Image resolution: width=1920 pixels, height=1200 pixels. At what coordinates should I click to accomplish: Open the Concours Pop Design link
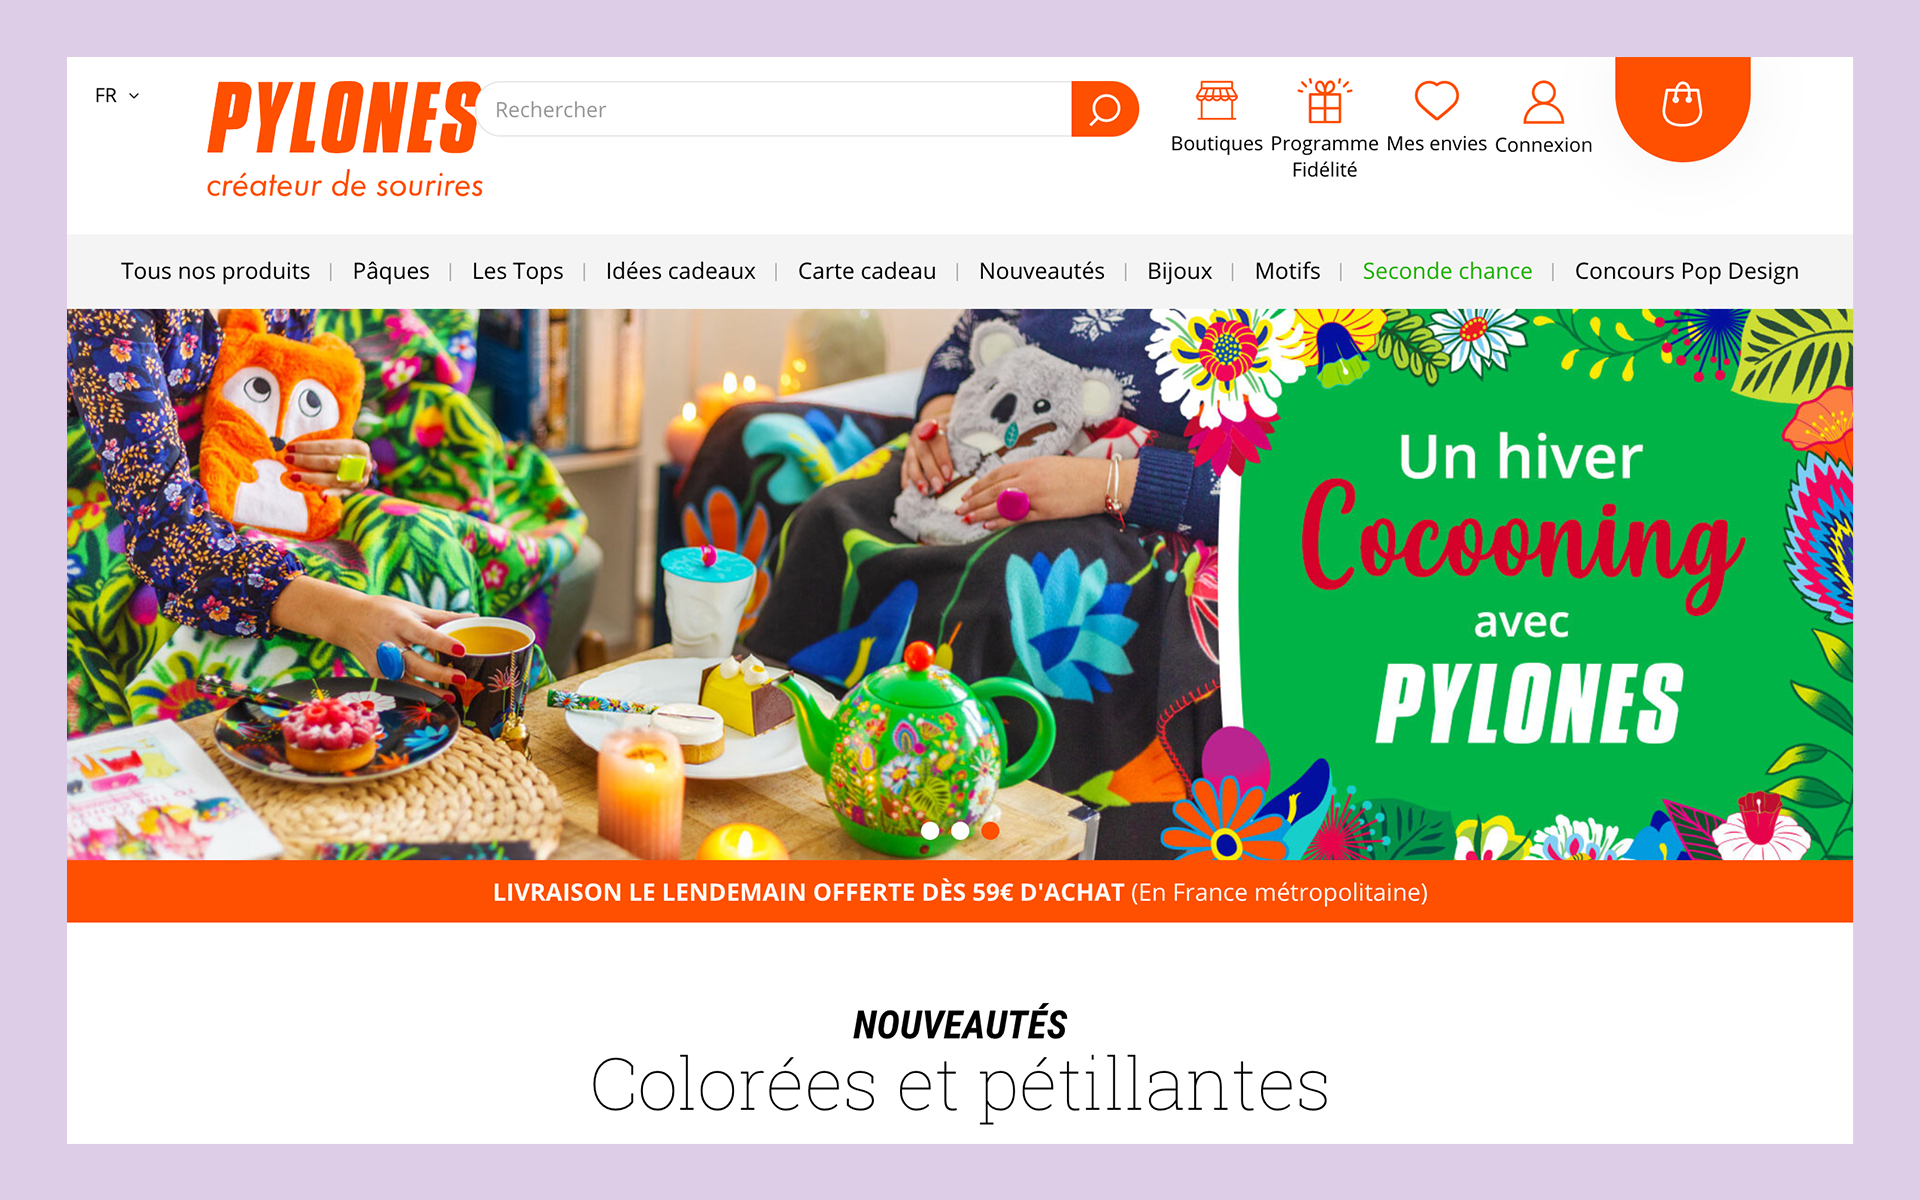pos(1686,271)
